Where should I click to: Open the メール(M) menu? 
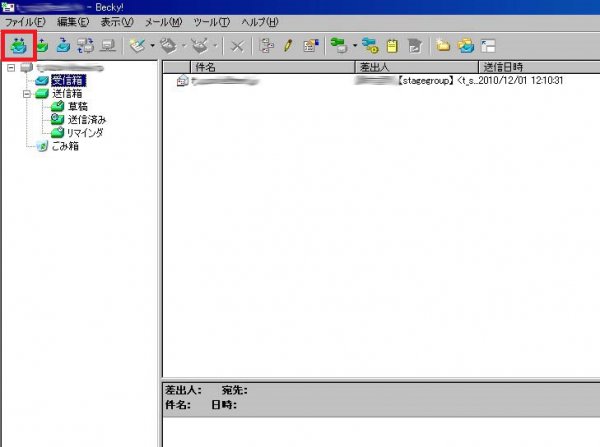162,22
